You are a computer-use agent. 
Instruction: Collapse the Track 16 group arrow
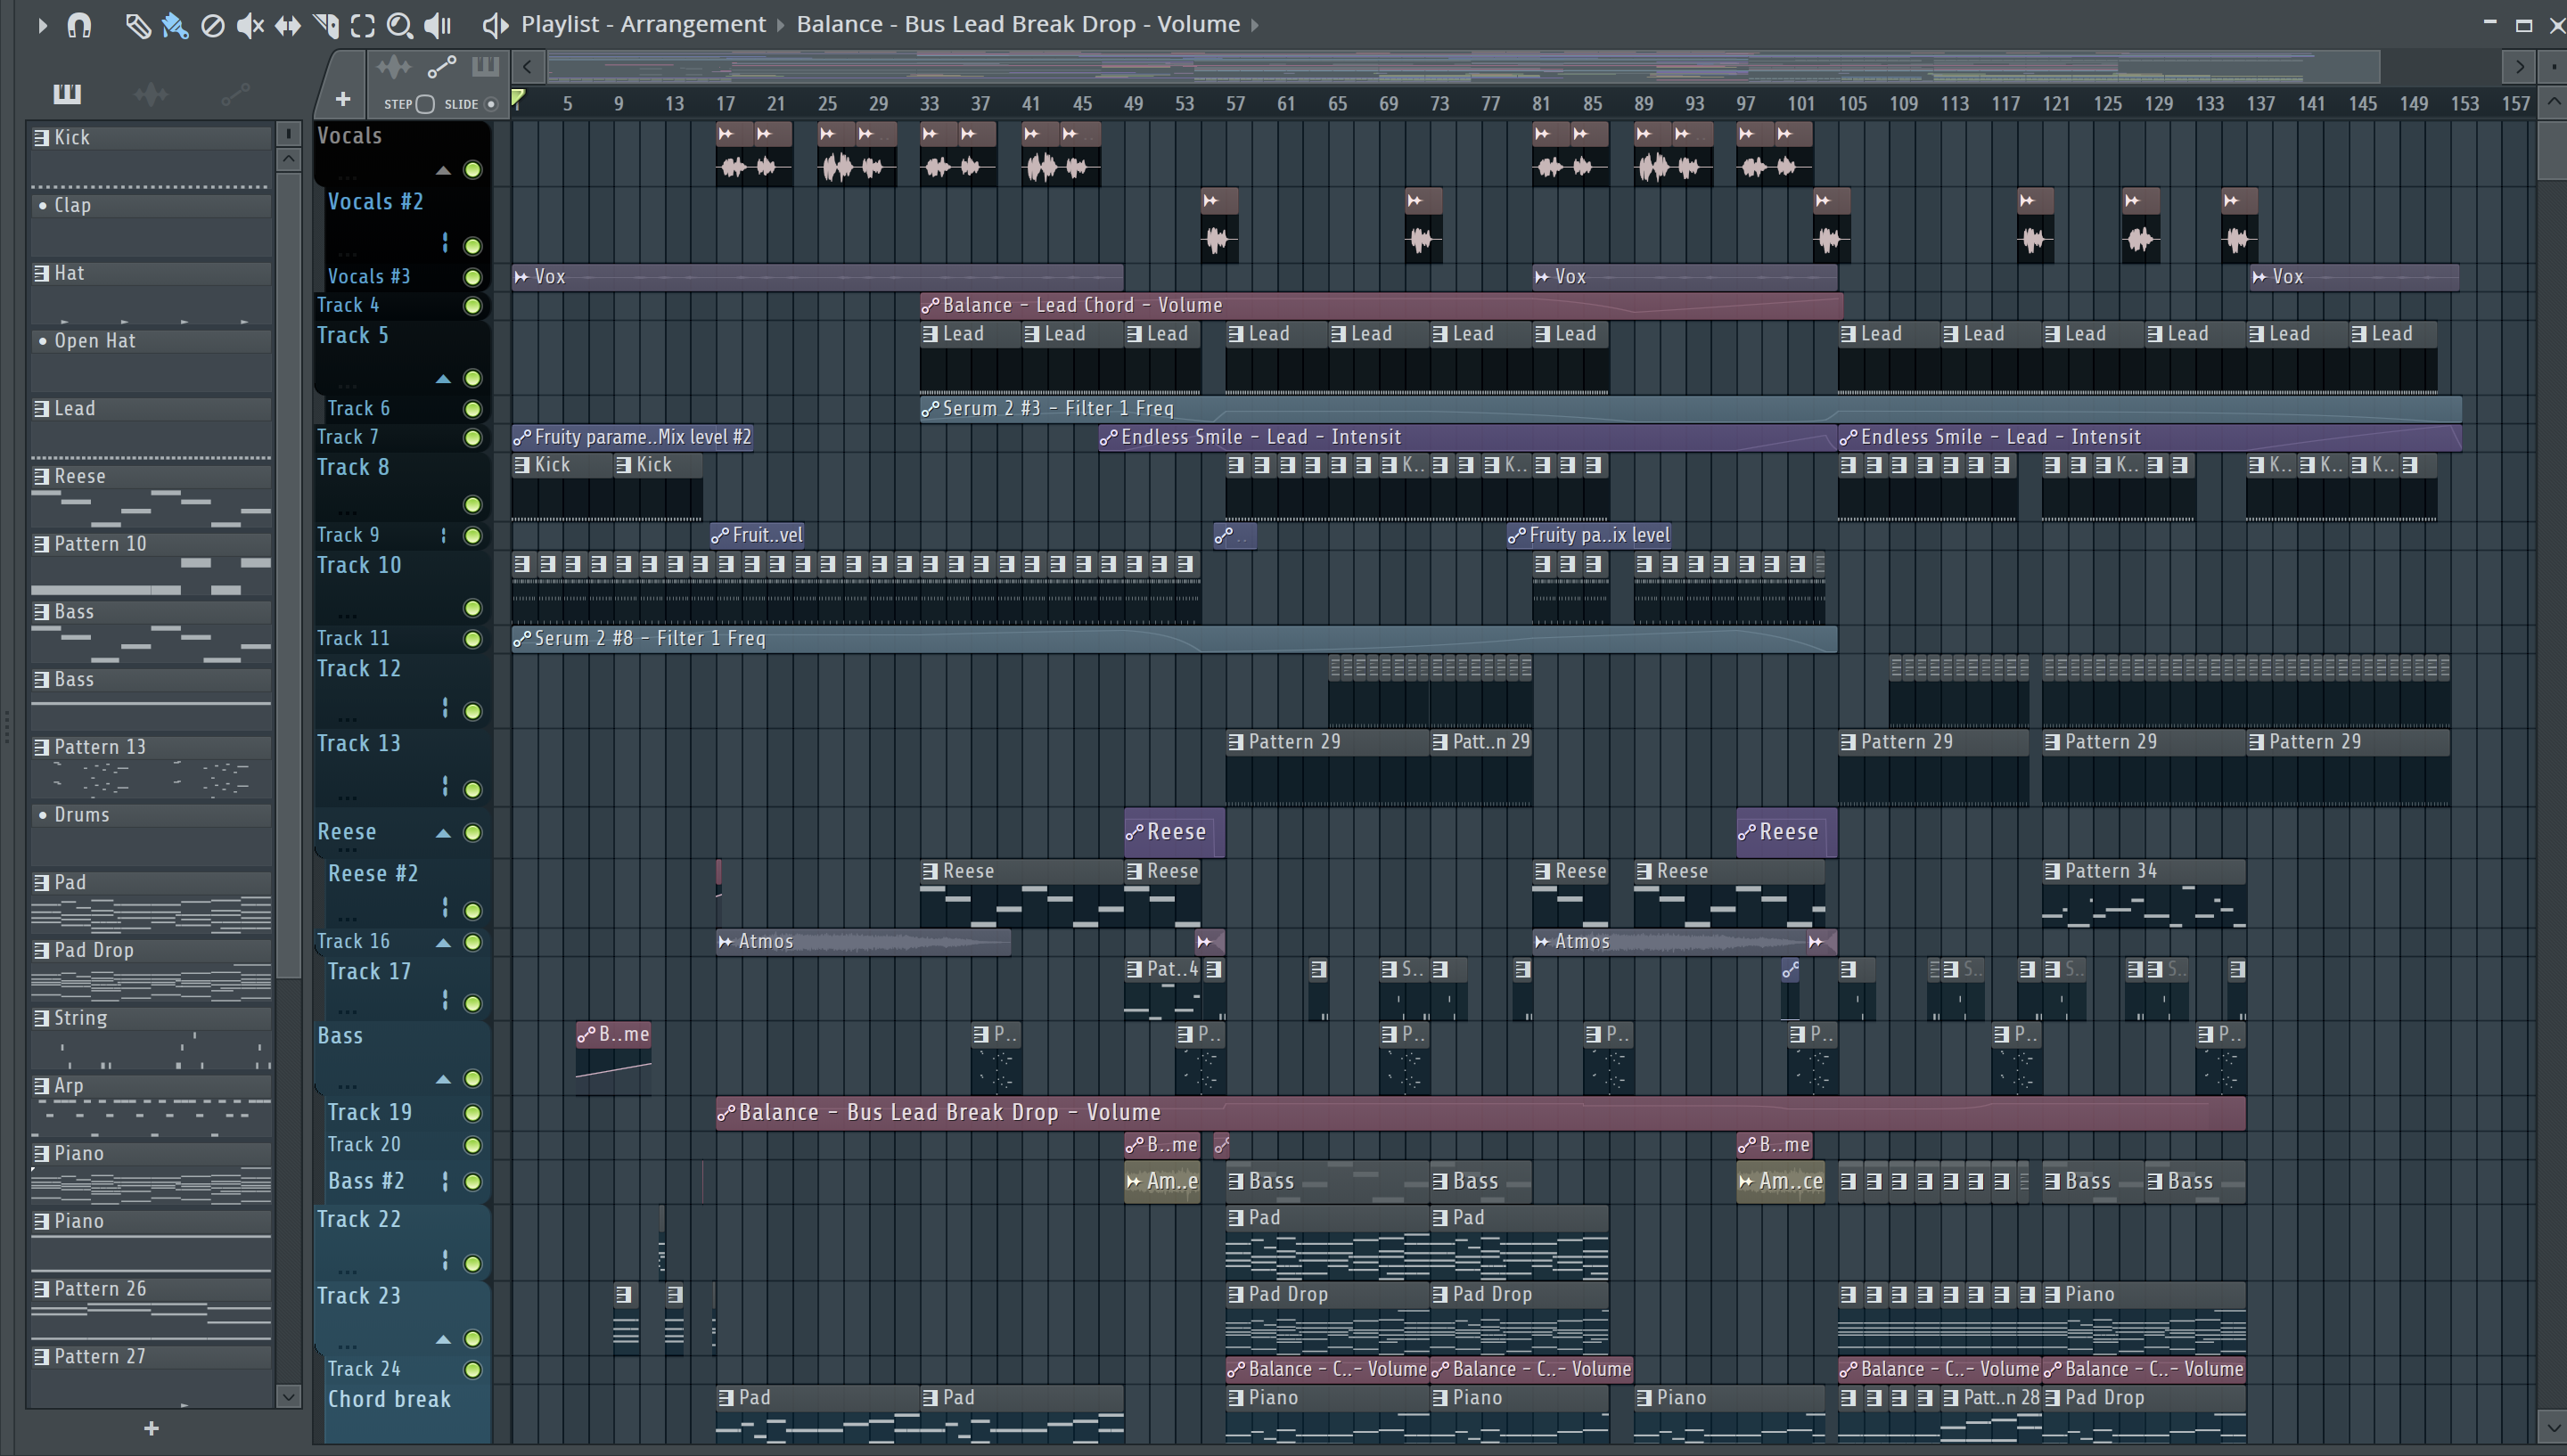(x=443, y=943)
